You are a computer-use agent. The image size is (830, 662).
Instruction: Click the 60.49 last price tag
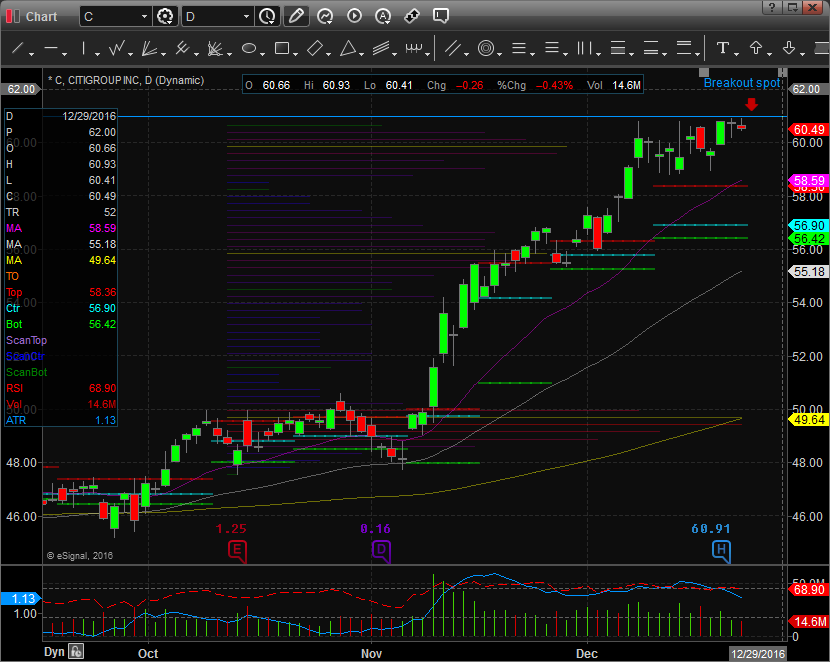click(x=808, y=130)
